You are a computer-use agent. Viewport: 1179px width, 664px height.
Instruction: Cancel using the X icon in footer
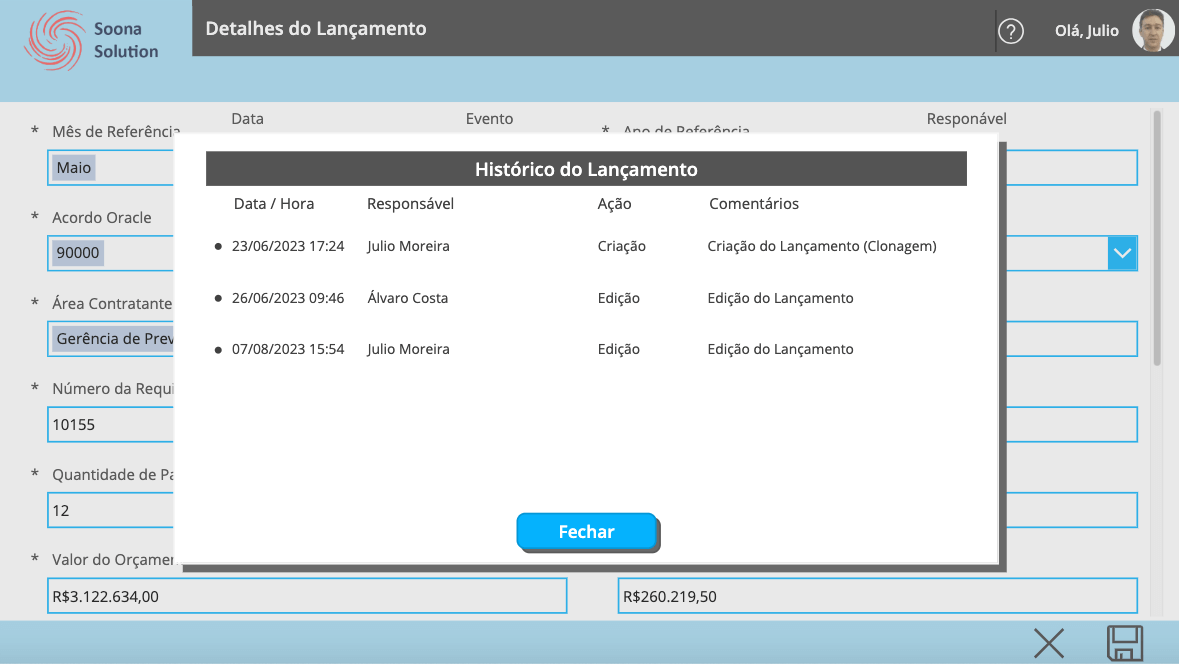[1048, 643]
